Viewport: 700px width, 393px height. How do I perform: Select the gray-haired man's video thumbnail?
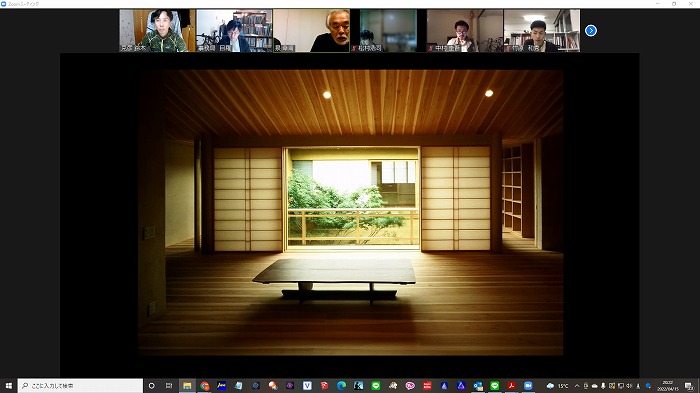(x=312, y=30)
